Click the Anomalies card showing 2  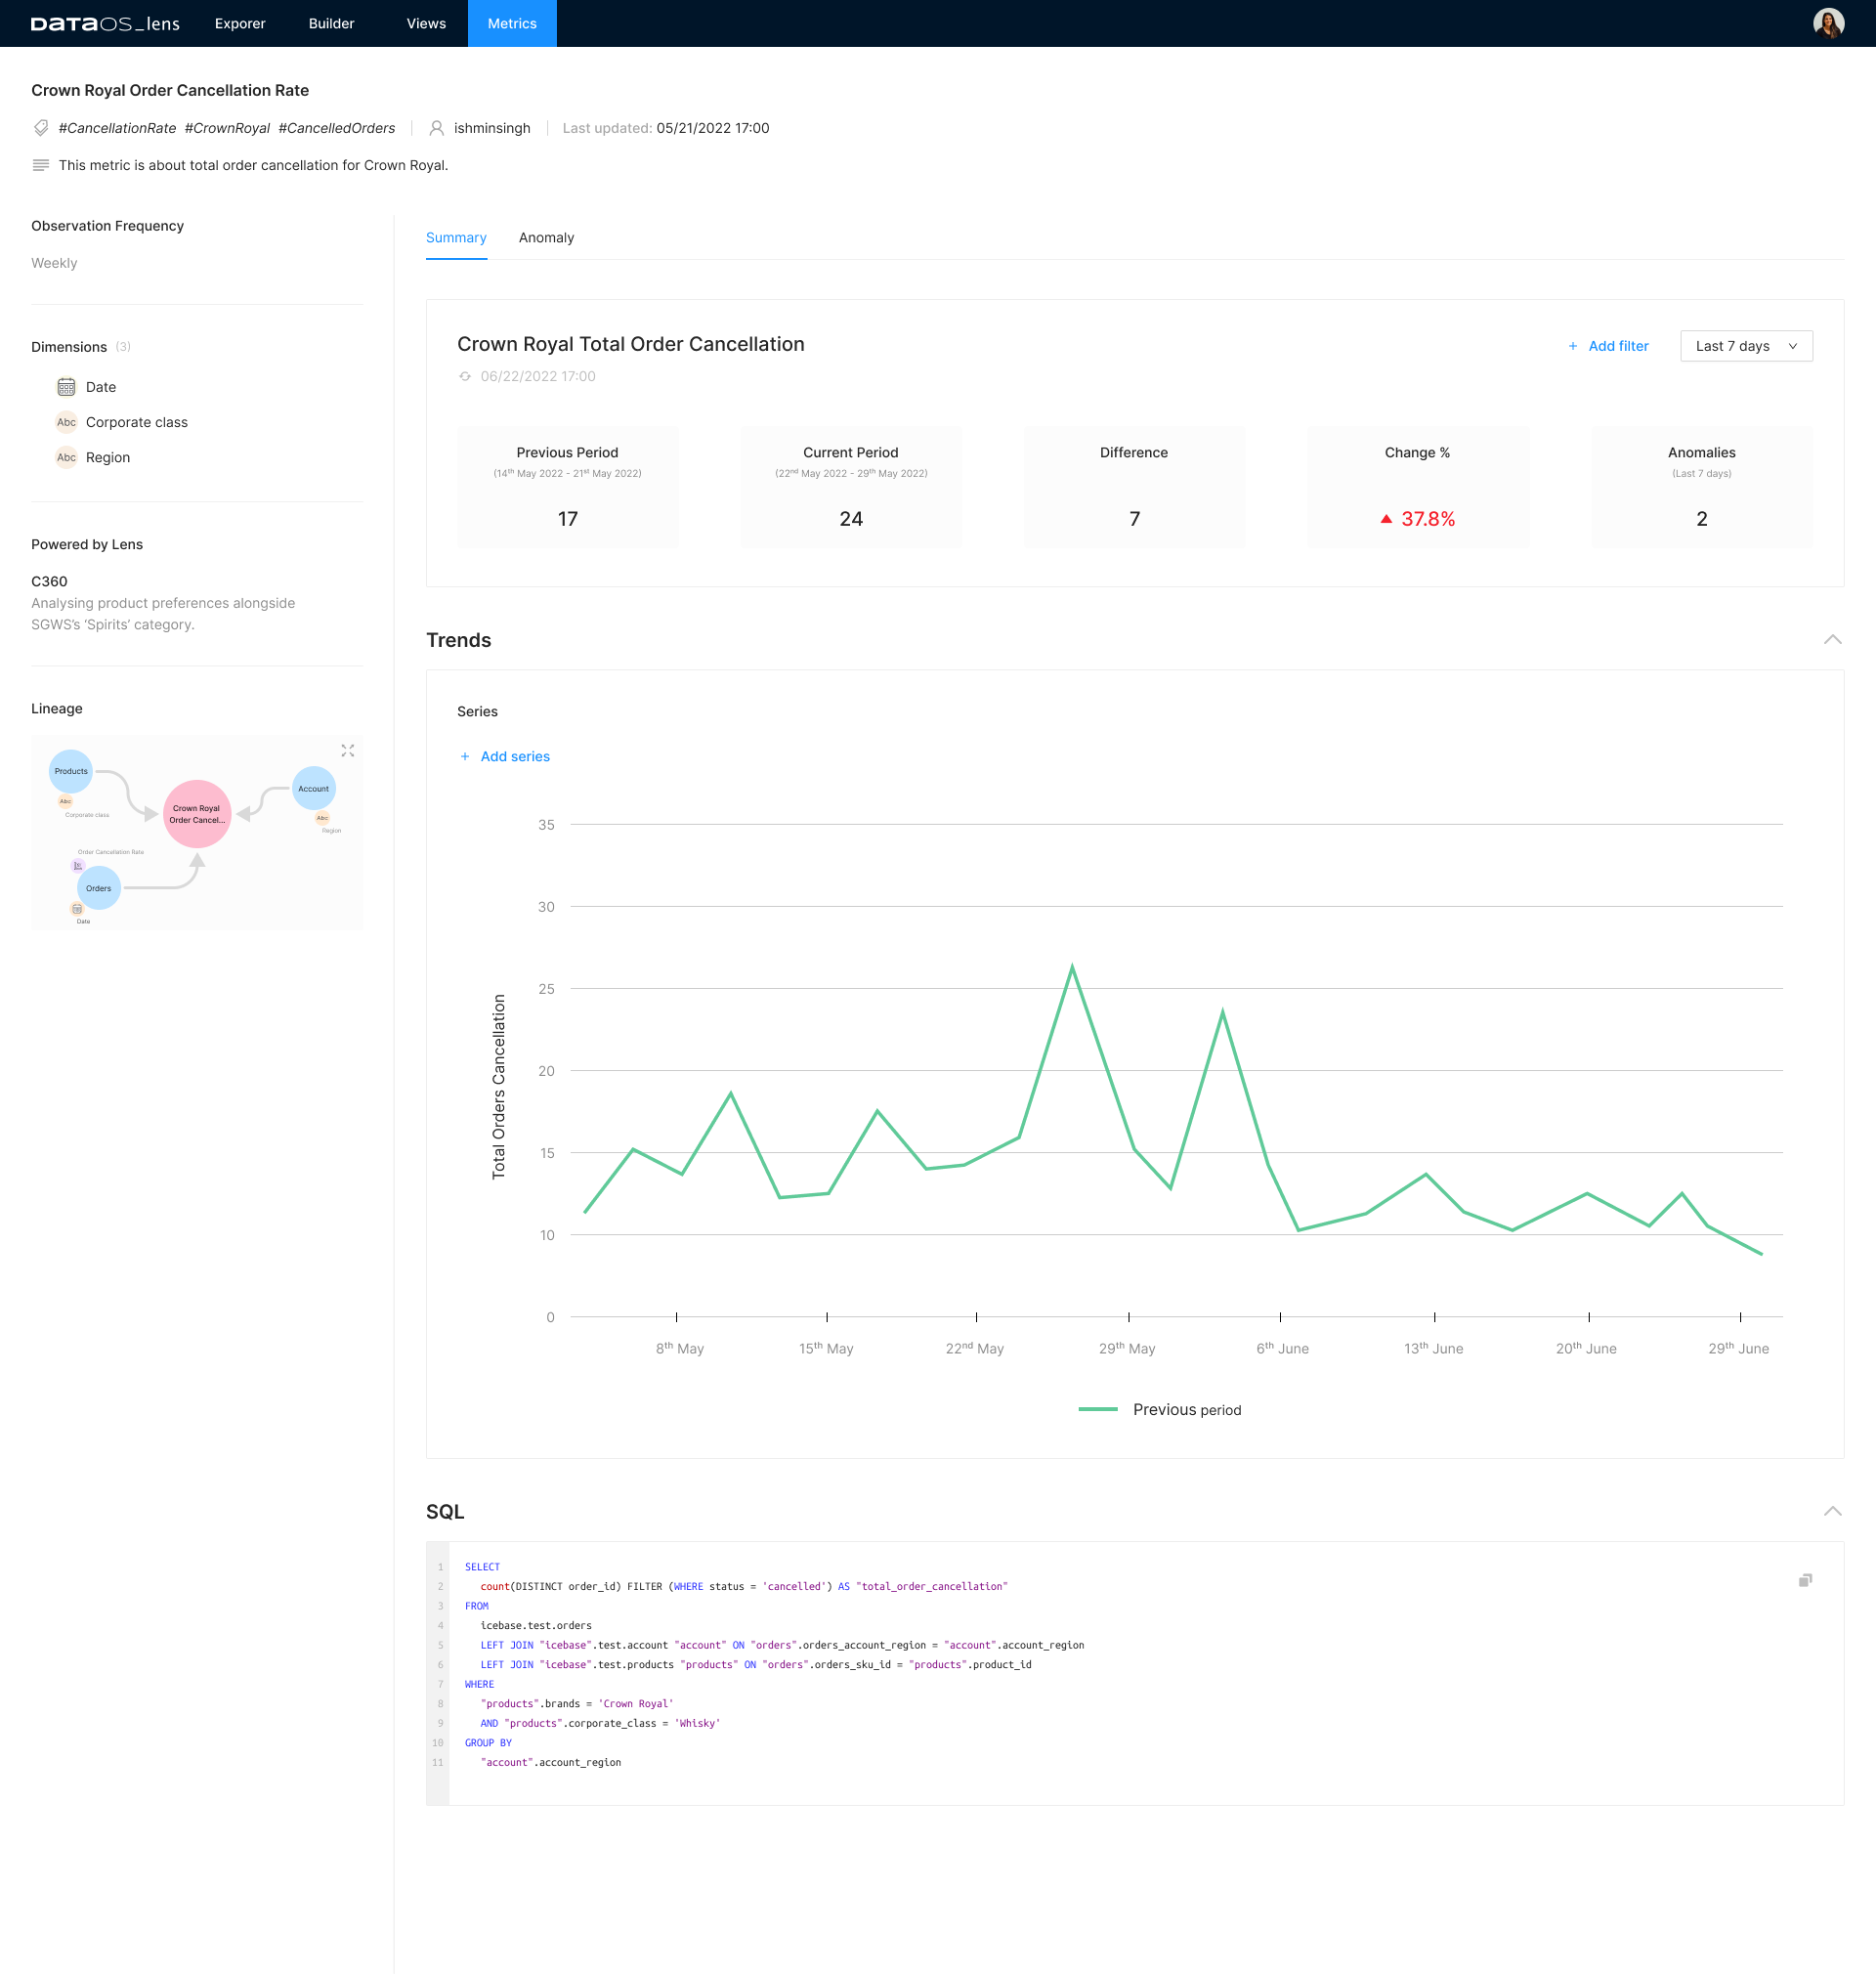[1701, 487]
